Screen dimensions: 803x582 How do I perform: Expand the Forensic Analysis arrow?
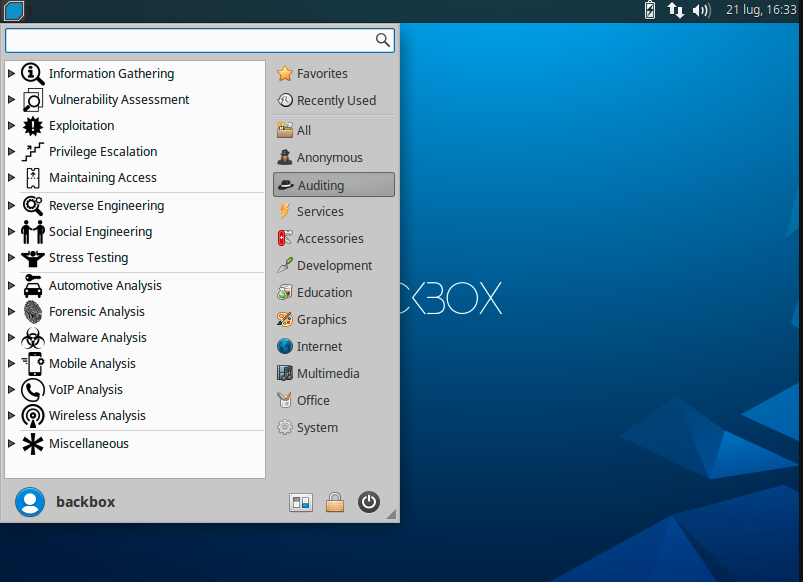(11, 312)
